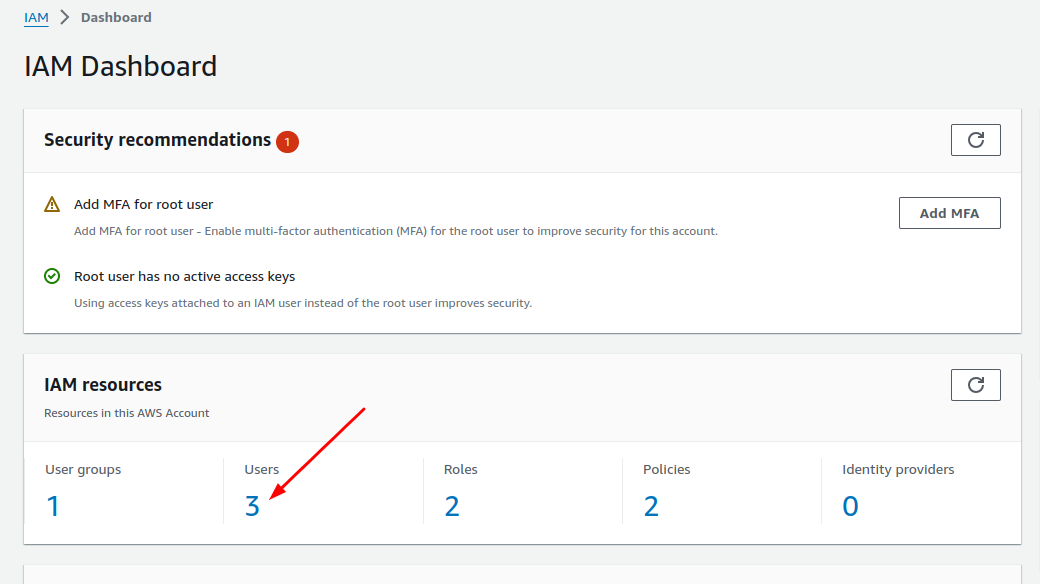
Task: Open the Users count link
Action: (x=252, y=505)
